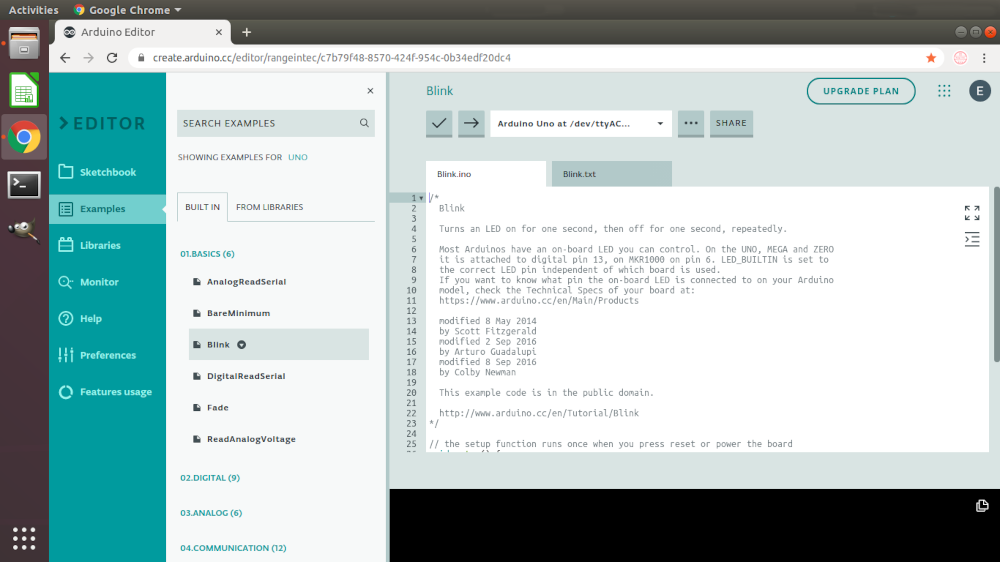
Task: Open Libraries in the sidebar
Action: click(x=107, y=245)
